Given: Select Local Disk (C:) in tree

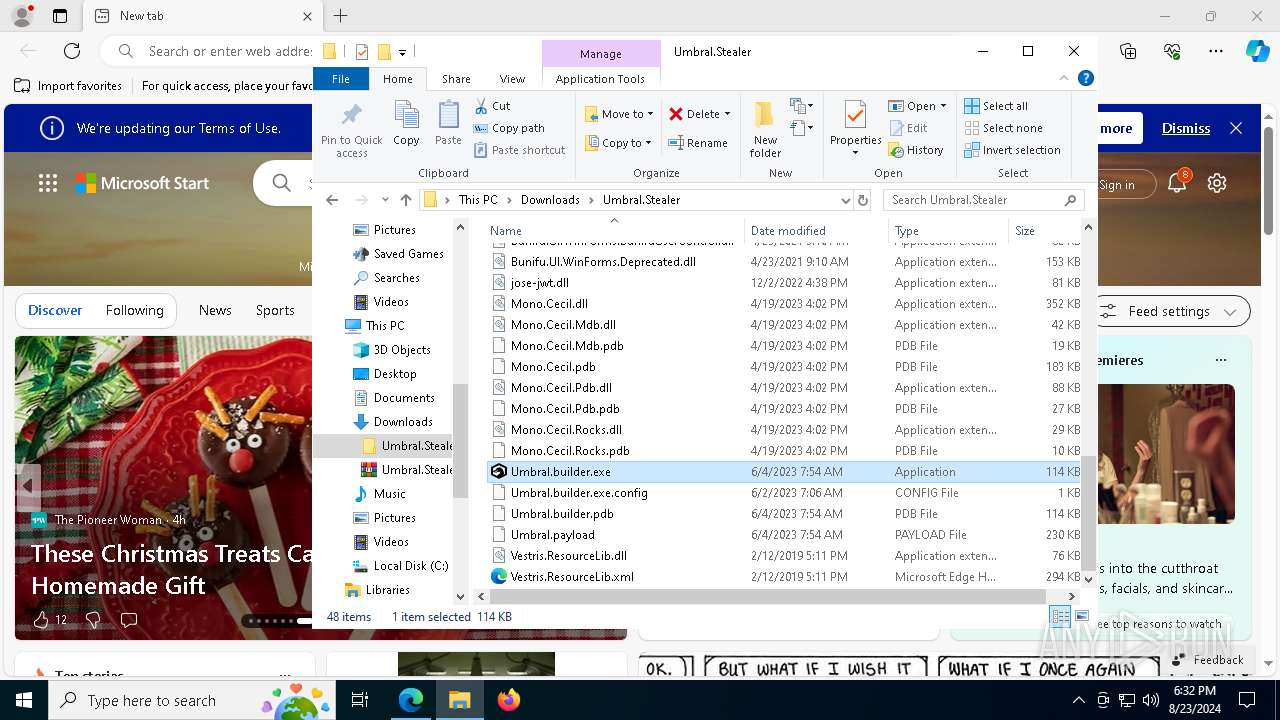Looking at the screenshot, I should pyautogui.click(x=400, y=566).
